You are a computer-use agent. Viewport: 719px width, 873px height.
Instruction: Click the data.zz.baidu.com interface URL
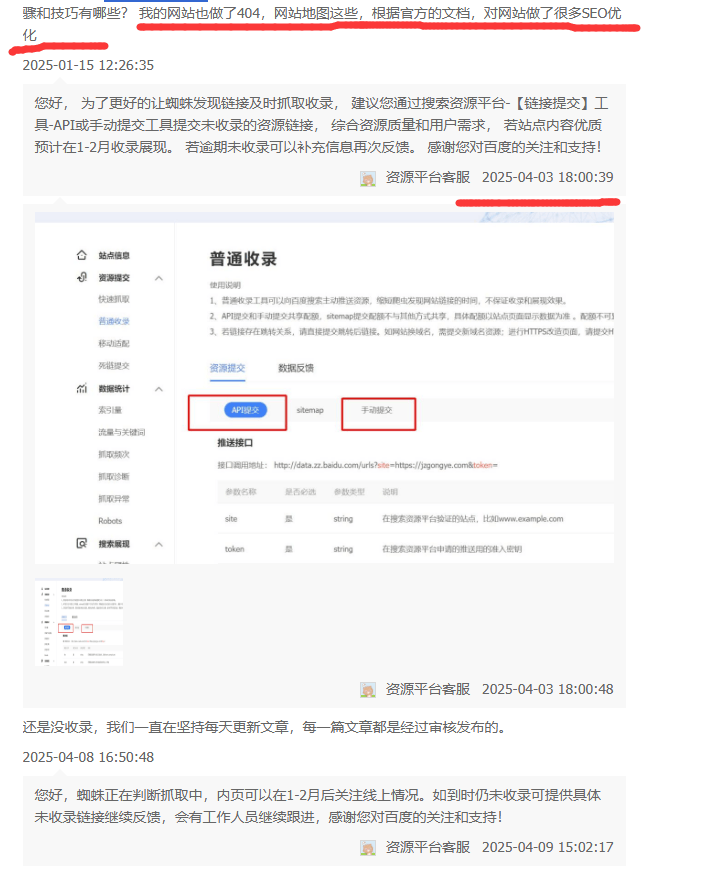[x=385, y=465]
